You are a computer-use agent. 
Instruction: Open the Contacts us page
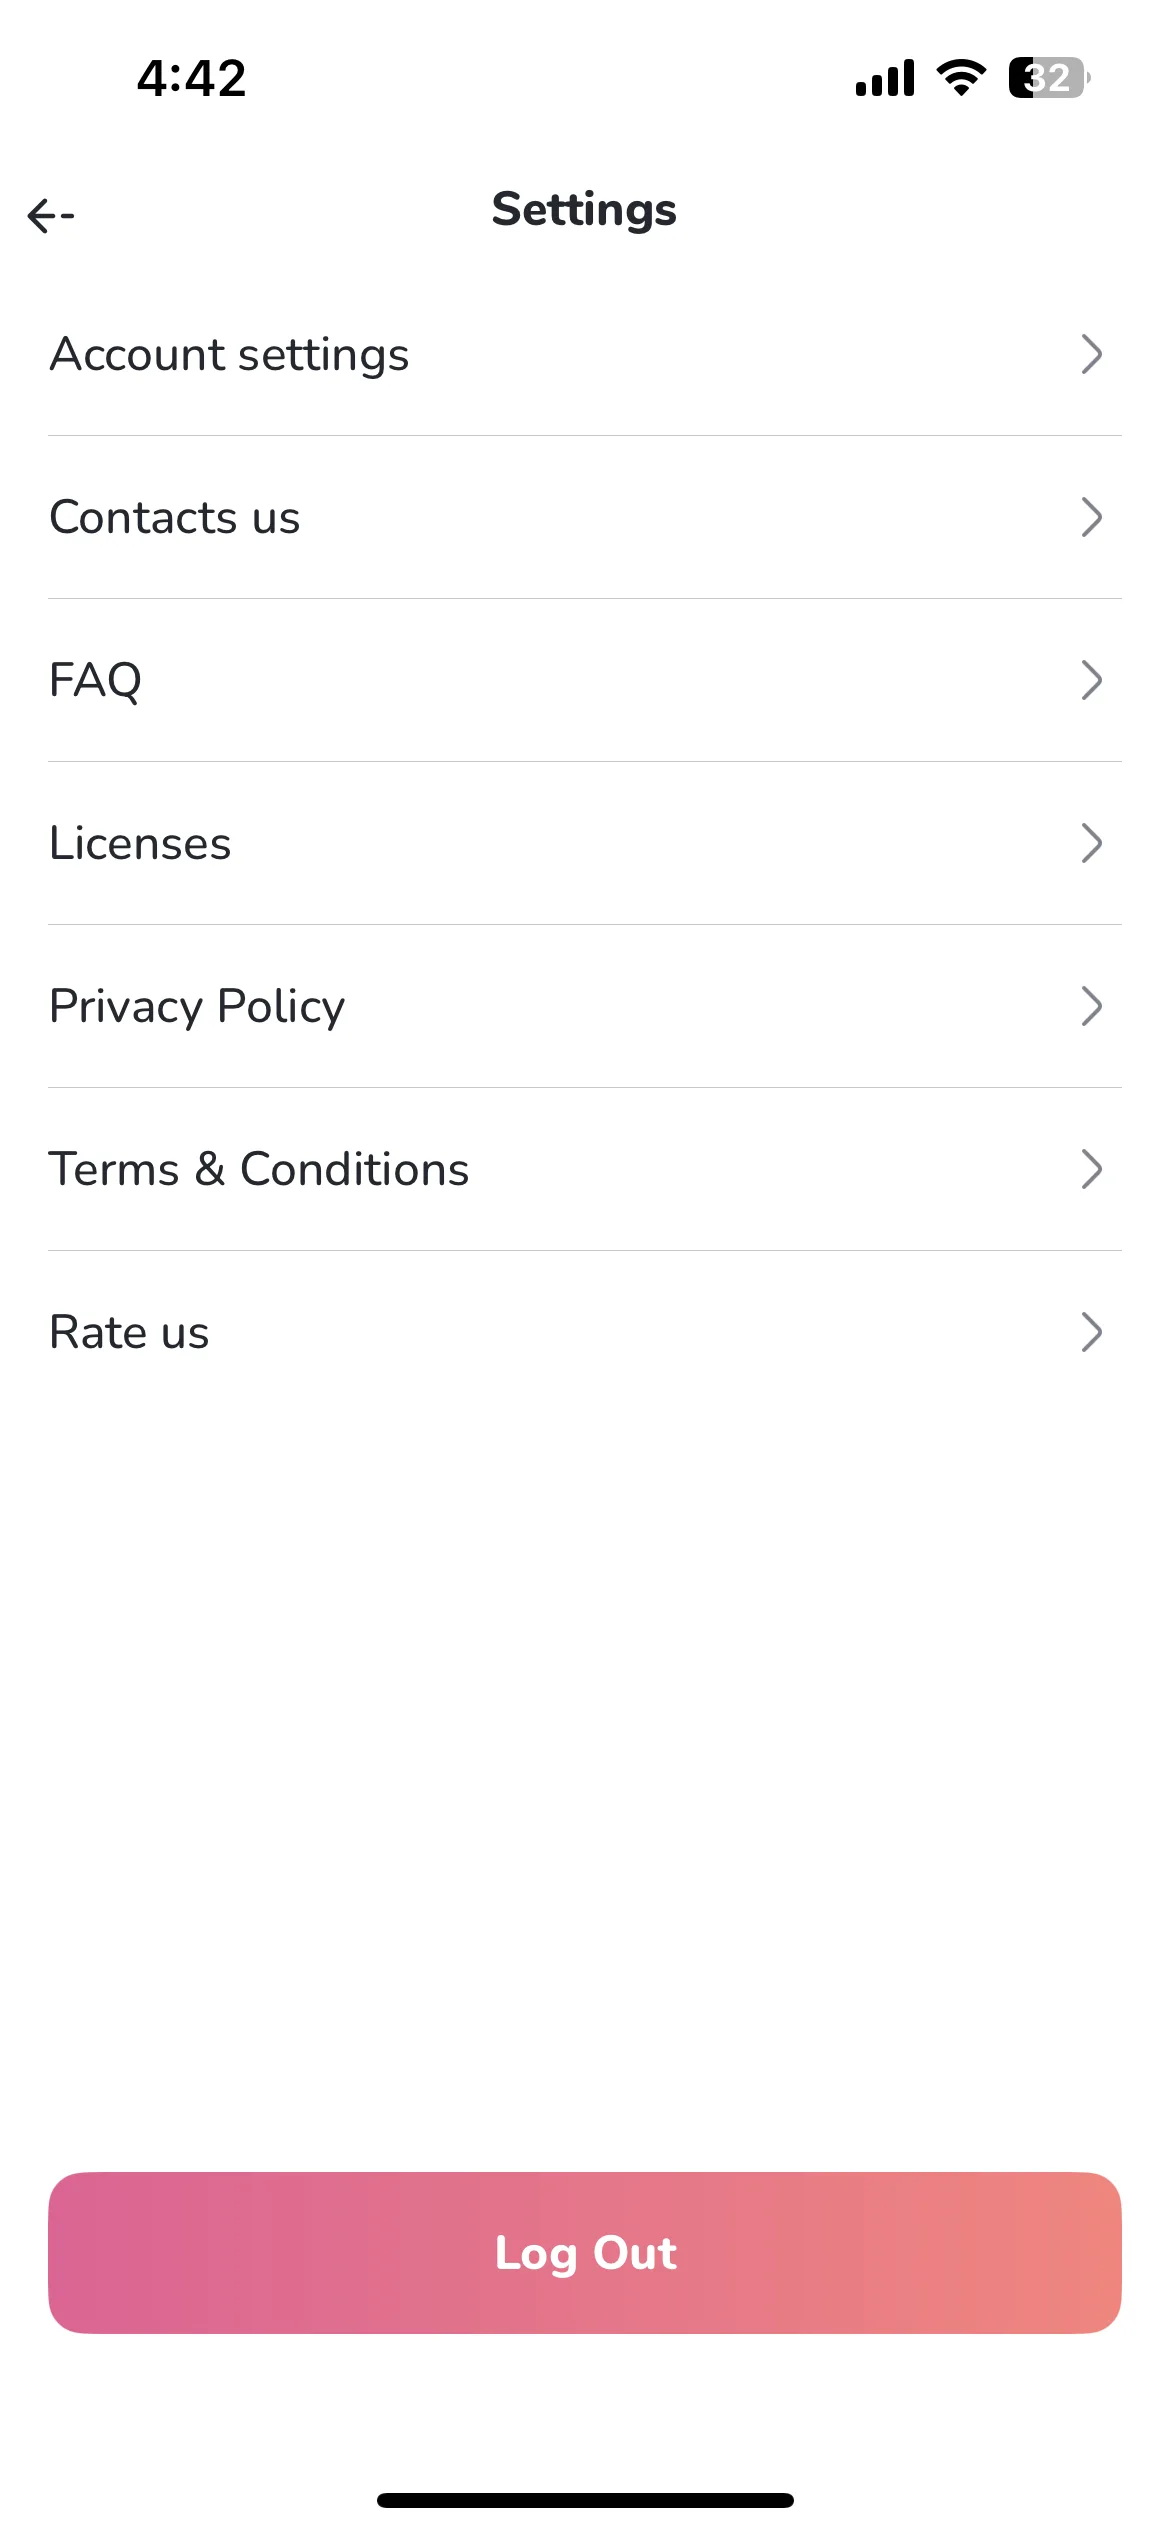coord(585,517)
